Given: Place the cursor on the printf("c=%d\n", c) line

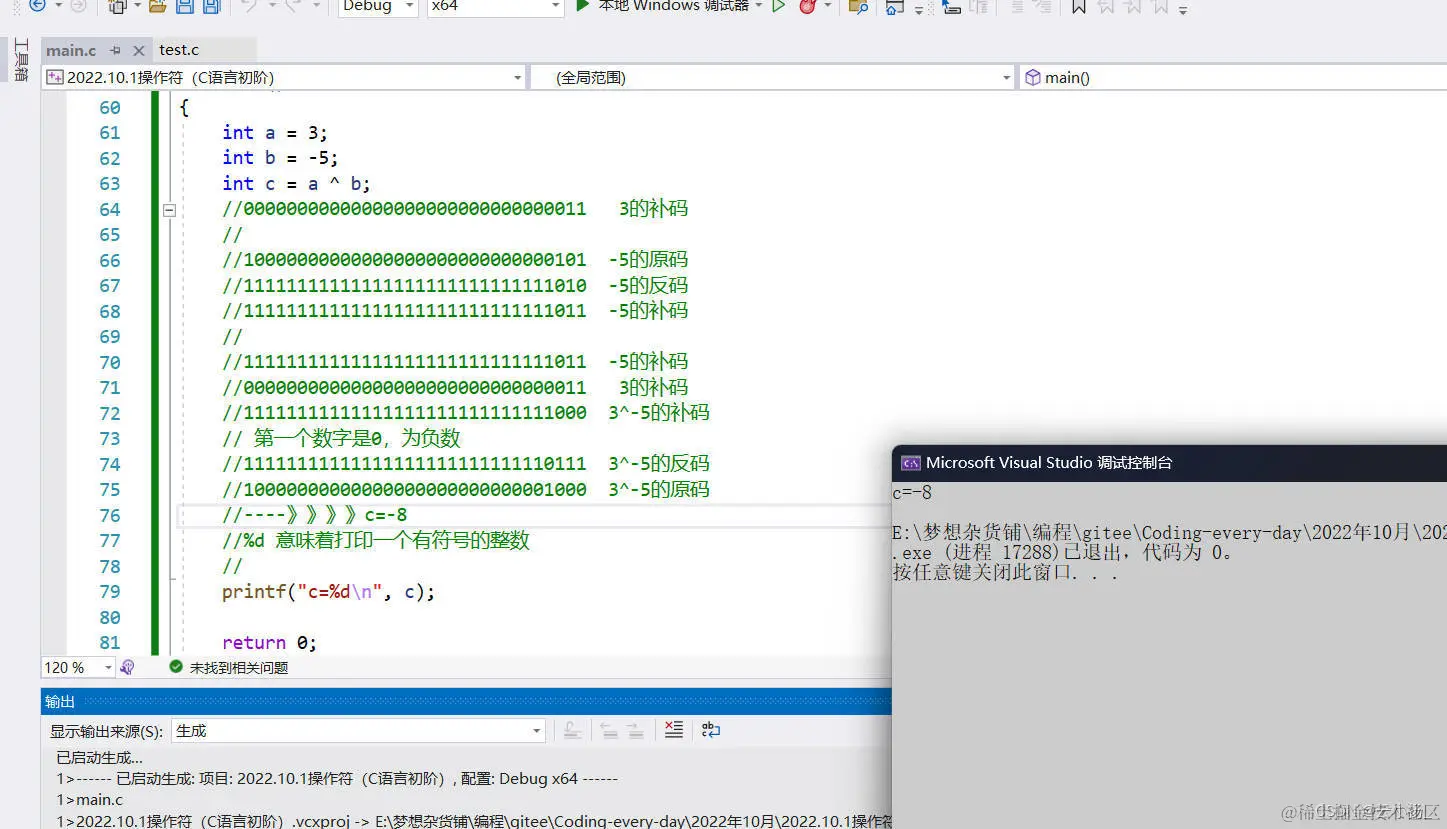Looking at the screenshot, I should pyautogui.click(x=329, y=592).
